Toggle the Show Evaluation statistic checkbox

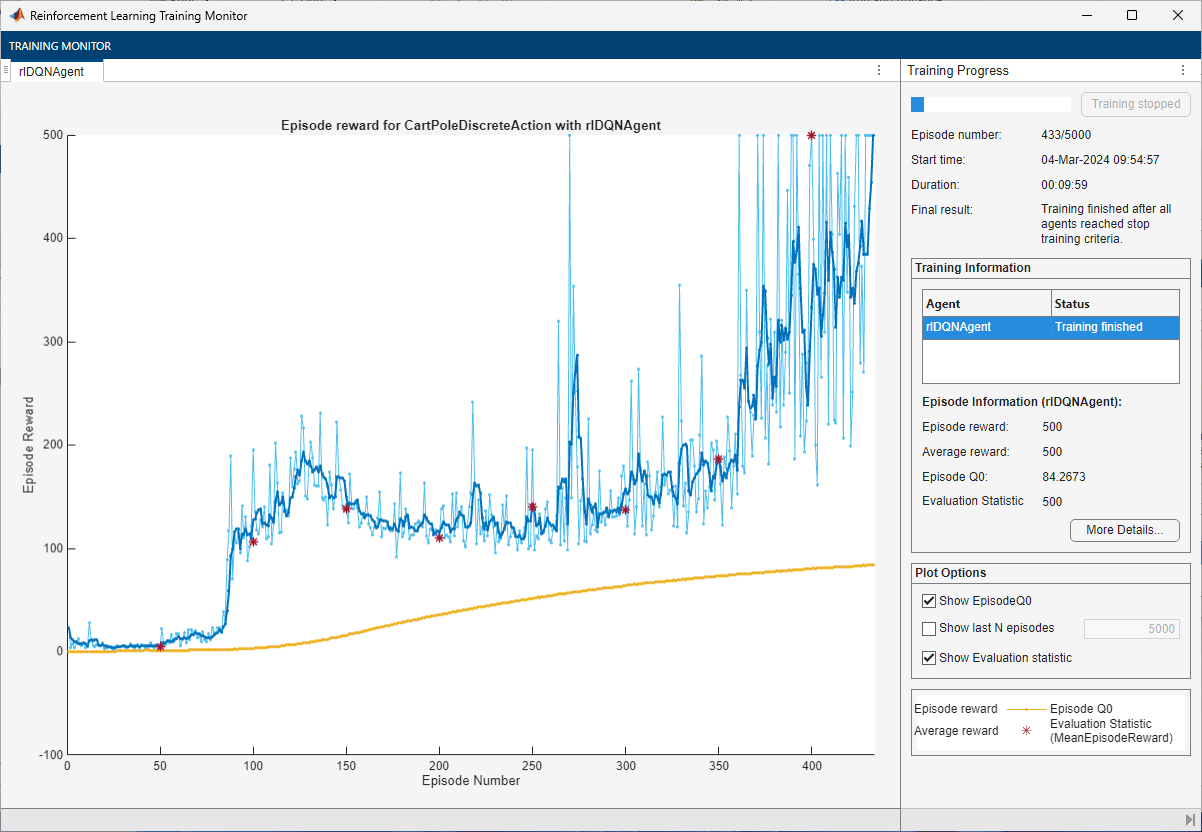(x=929, y=658)
